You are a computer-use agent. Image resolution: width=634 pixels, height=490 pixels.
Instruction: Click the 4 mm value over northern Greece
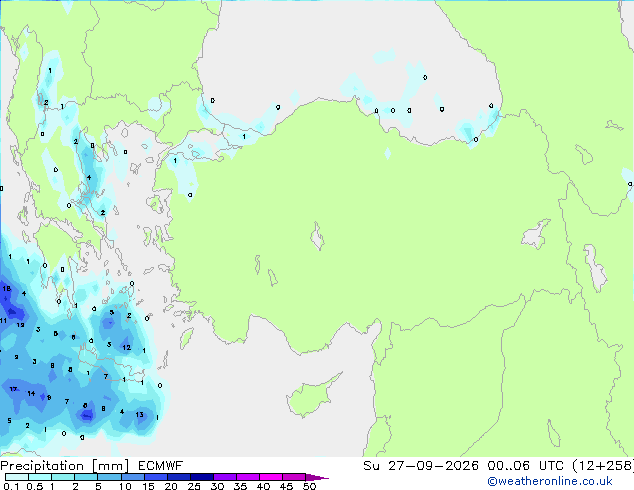click(x=89, y=177)
